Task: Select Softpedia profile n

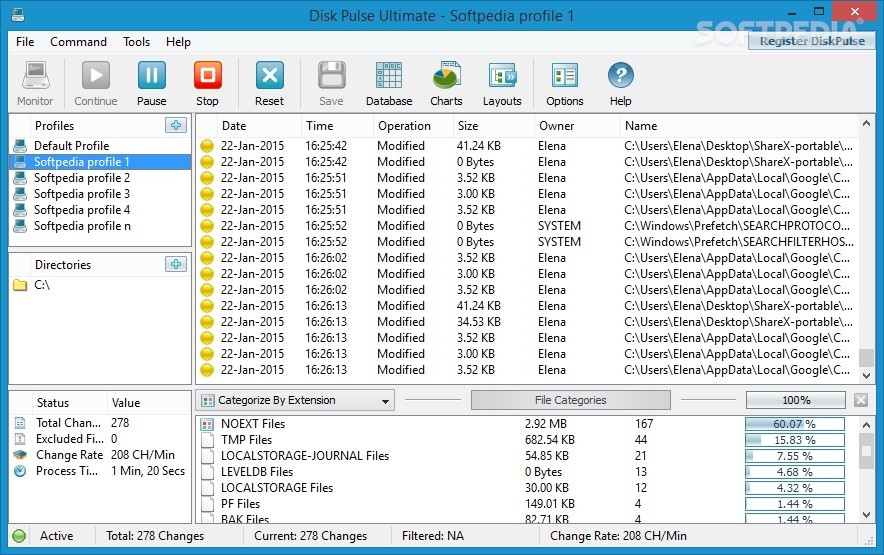Action: (x=100, y=226)
